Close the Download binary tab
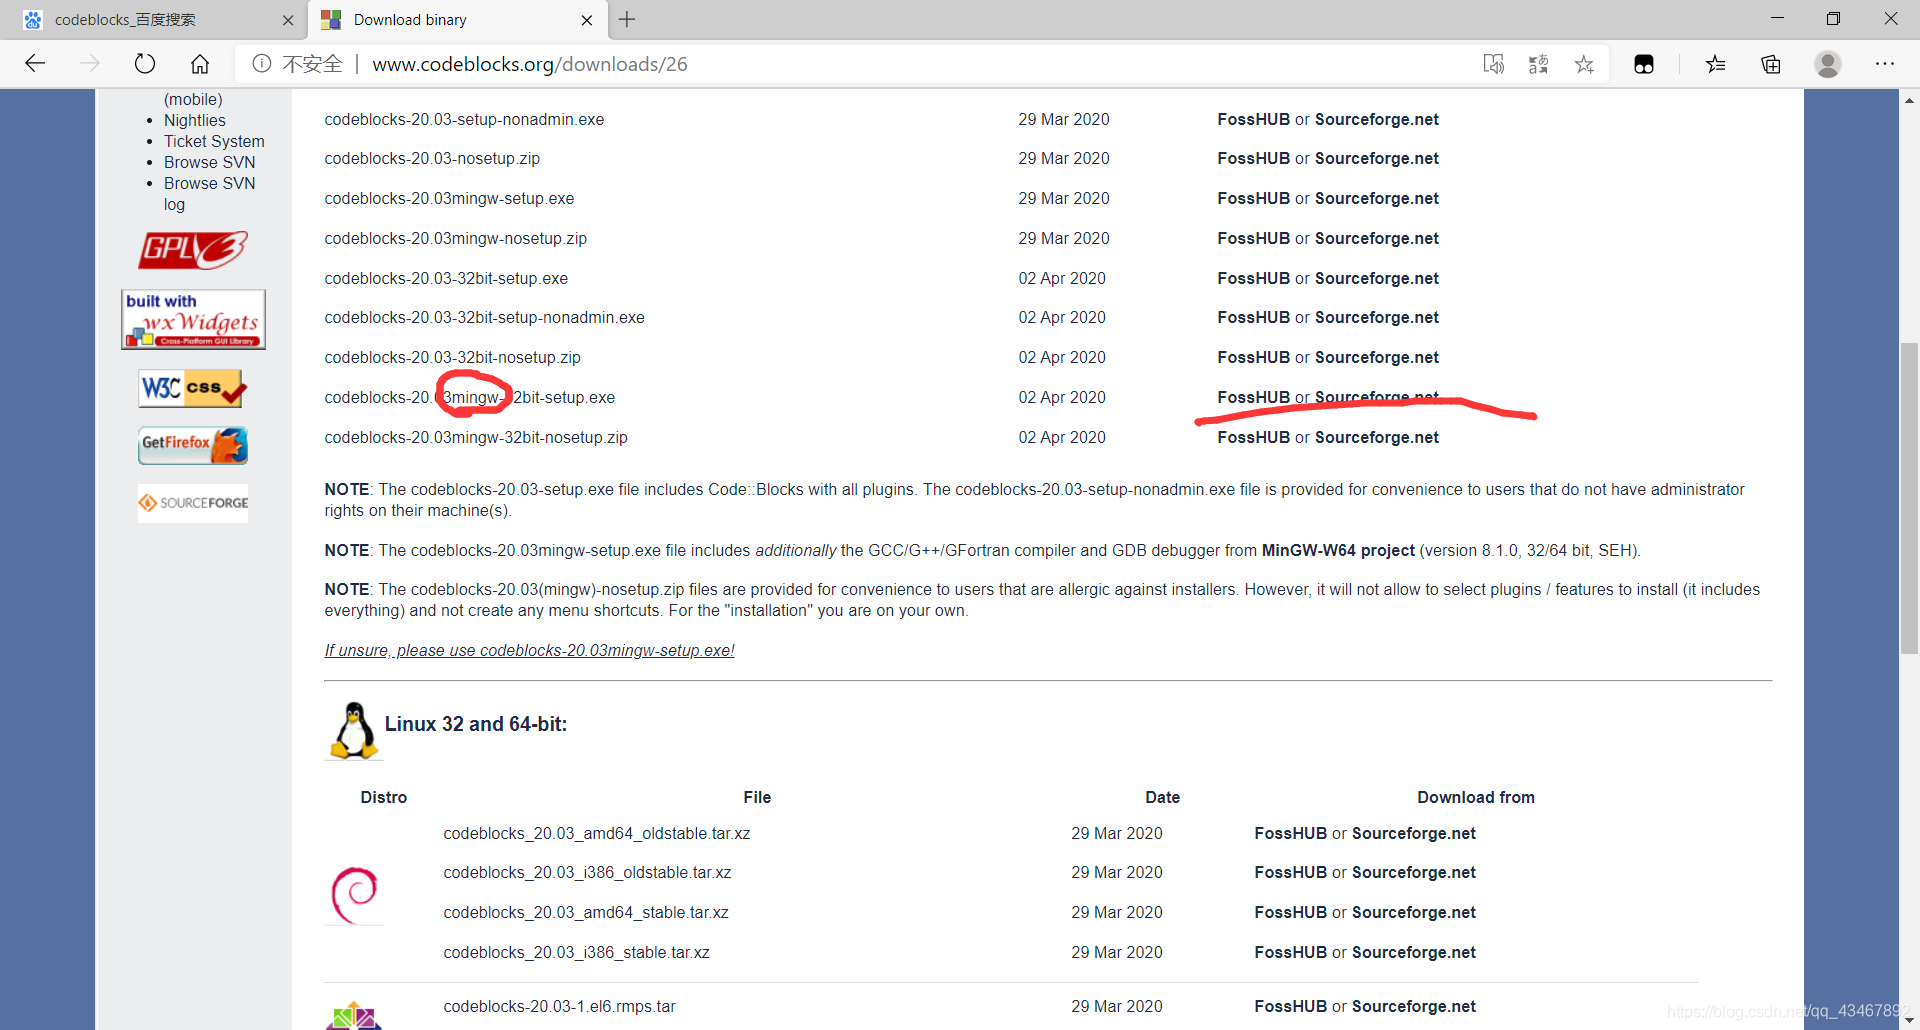This screenshot has width=1920, height=1030. pyautogui.click(x=587, y=20)
